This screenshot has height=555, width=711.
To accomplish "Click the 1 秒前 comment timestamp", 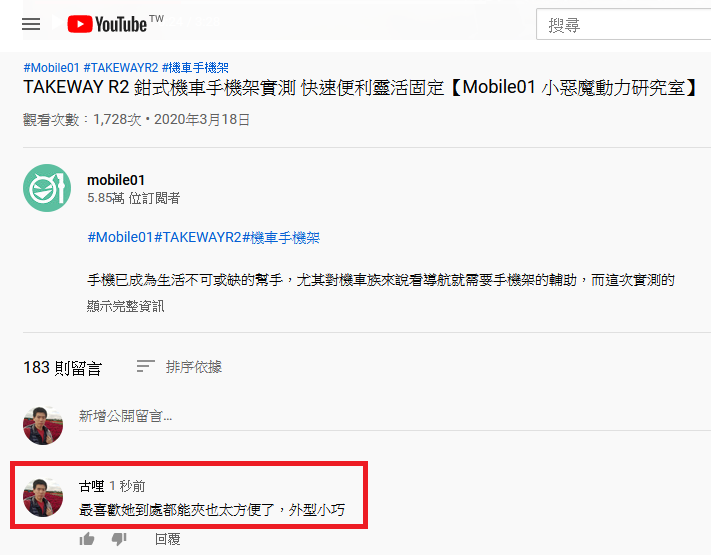I will click(x=127, y=486).
